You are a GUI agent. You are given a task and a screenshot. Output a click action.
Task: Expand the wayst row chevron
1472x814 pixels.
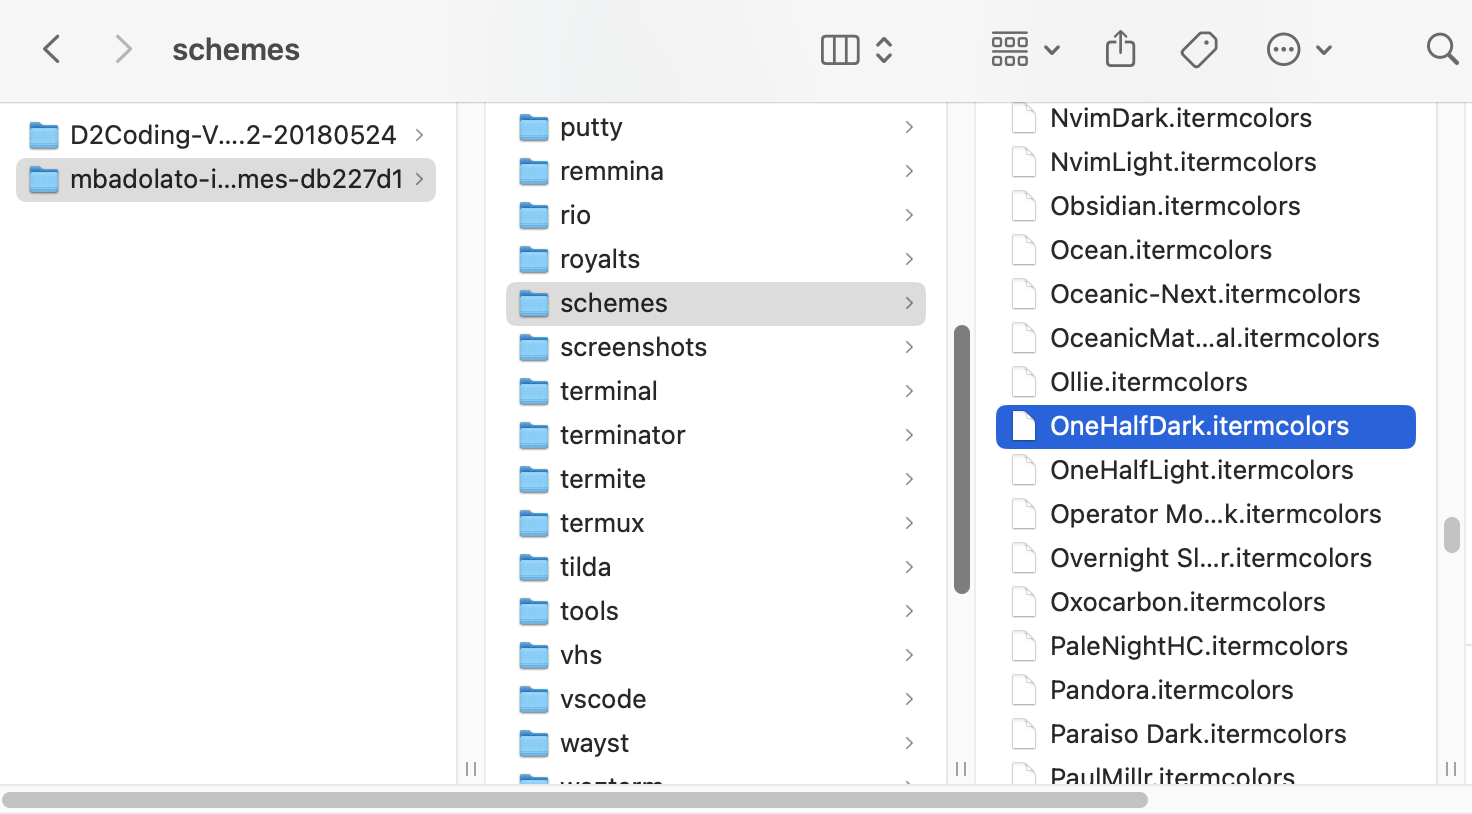point(909,743)
